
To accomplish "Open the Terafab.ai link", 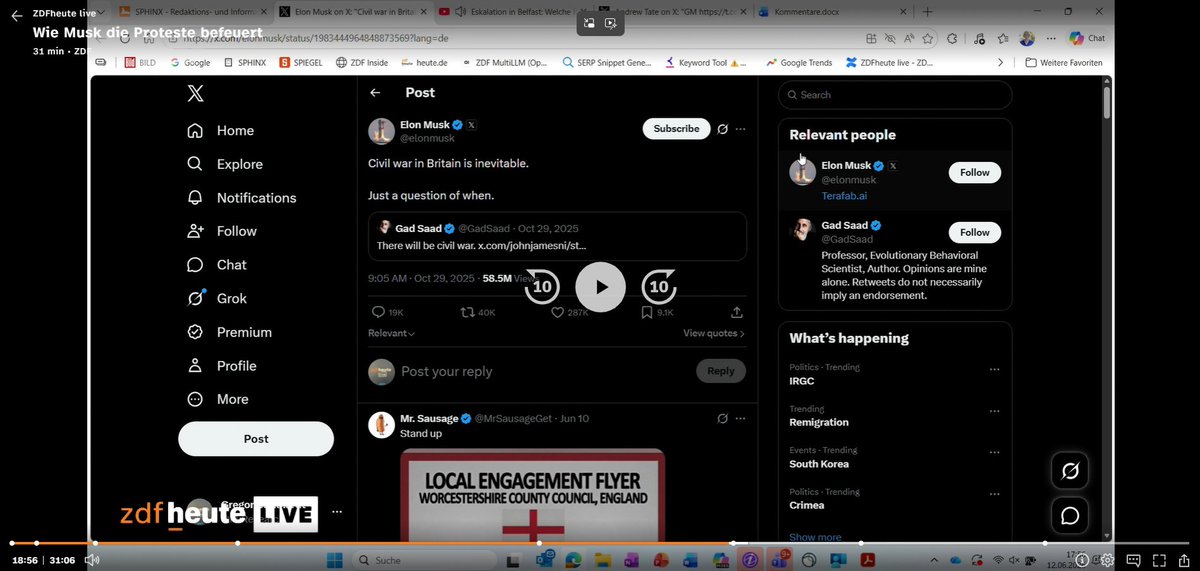I will (844, 196).
